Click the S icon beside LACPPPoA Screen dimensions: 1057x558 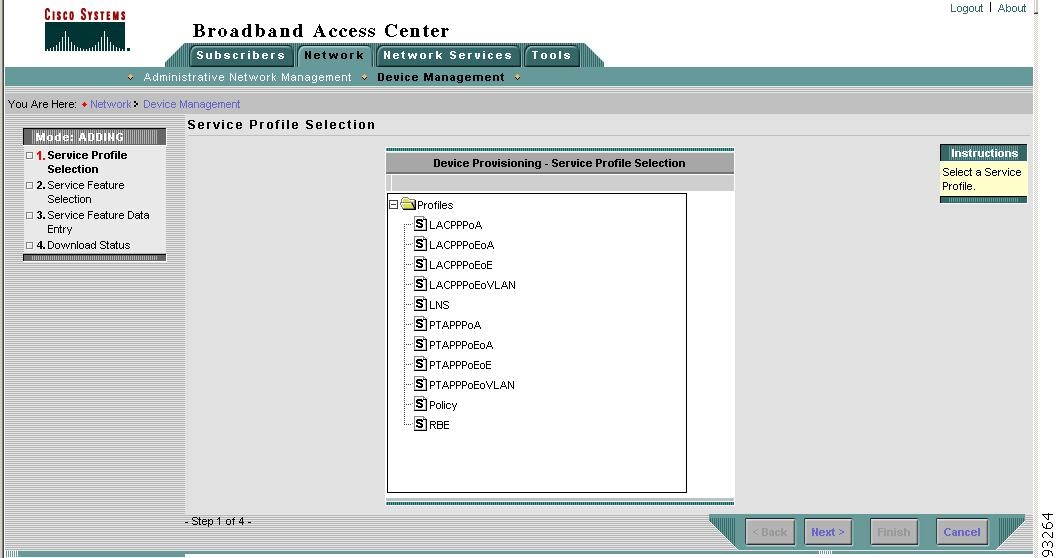pyautogui.click(x=420, y=224)
